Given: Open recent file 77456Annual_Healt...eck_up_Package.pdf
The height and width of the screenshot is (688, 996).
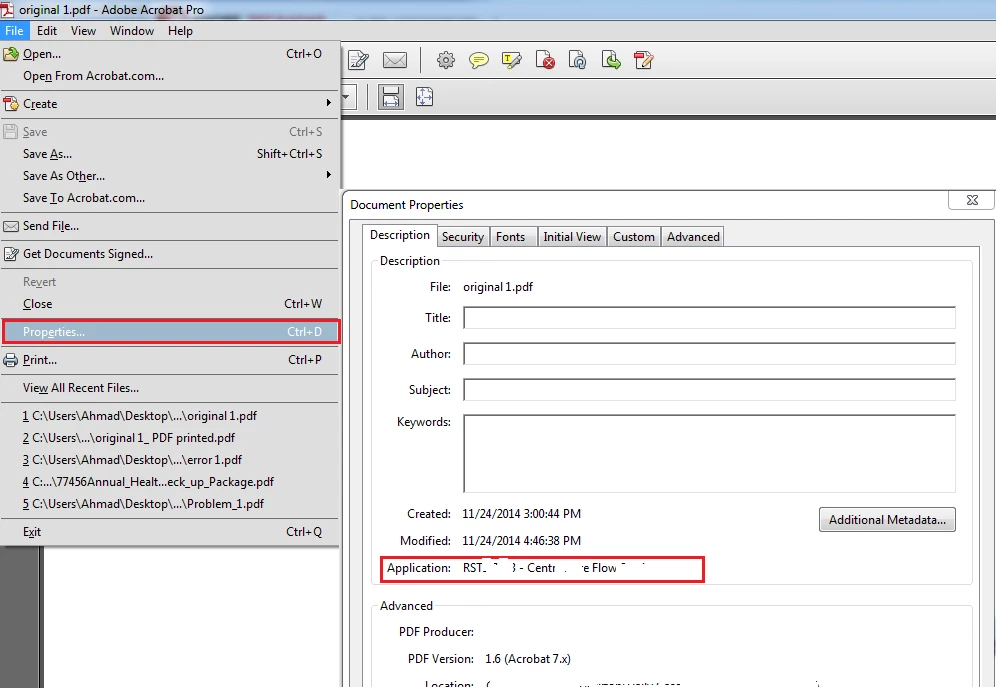Looking at the screenshot, I should tap(170, 482).
